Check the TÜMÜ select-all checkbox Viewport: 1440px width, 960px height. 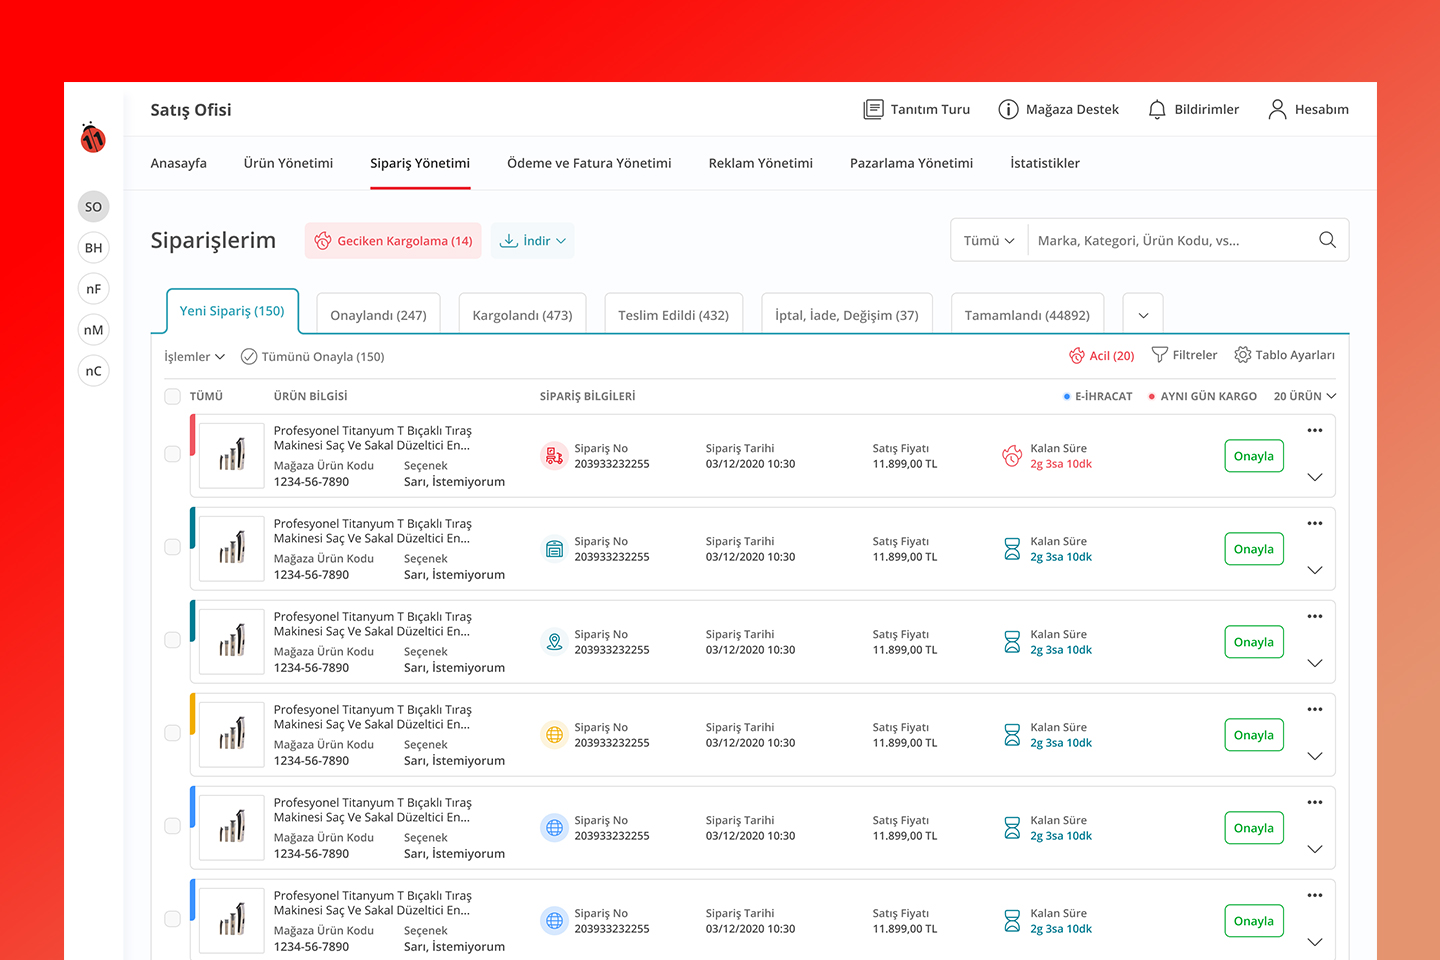pyautogui.click(x=172, y=397)
